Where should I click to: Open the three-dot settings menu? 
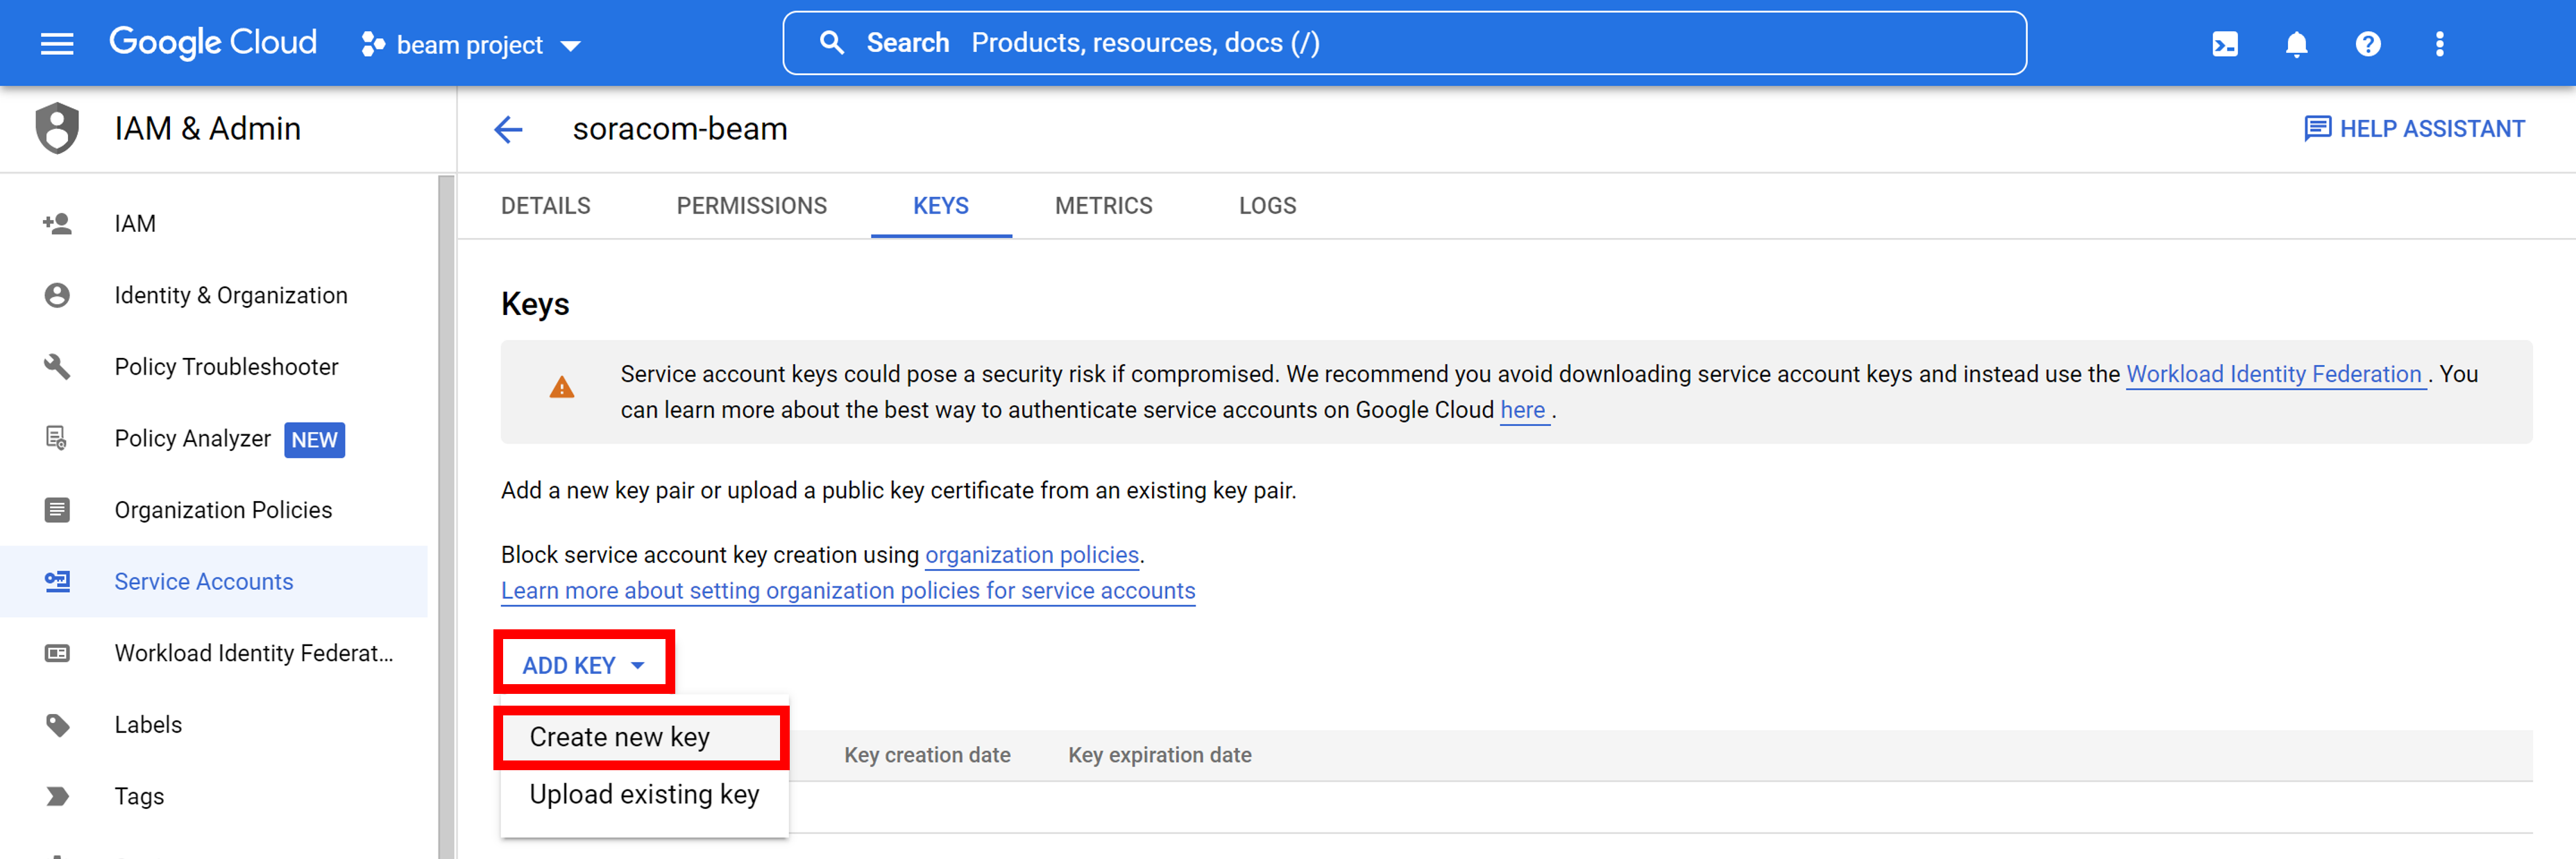tap(2439, 44)
